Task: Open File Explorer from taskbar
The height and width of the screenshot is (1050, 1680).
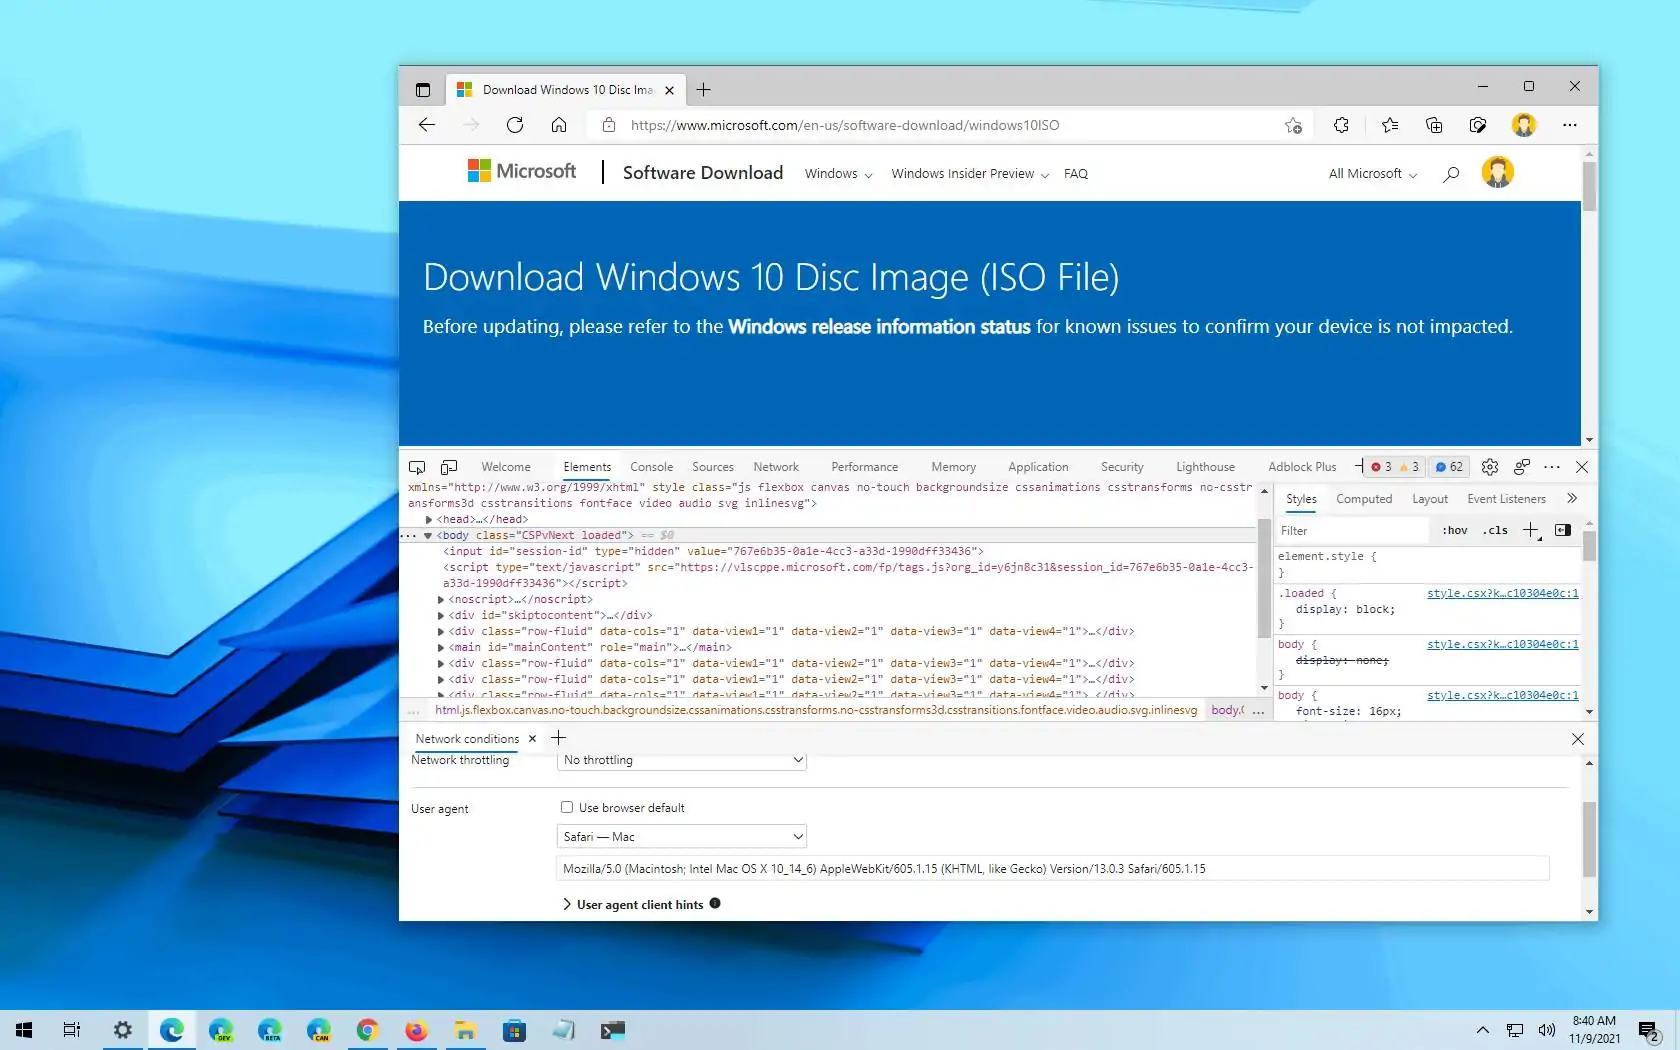Action: [x=465, y=1029]
